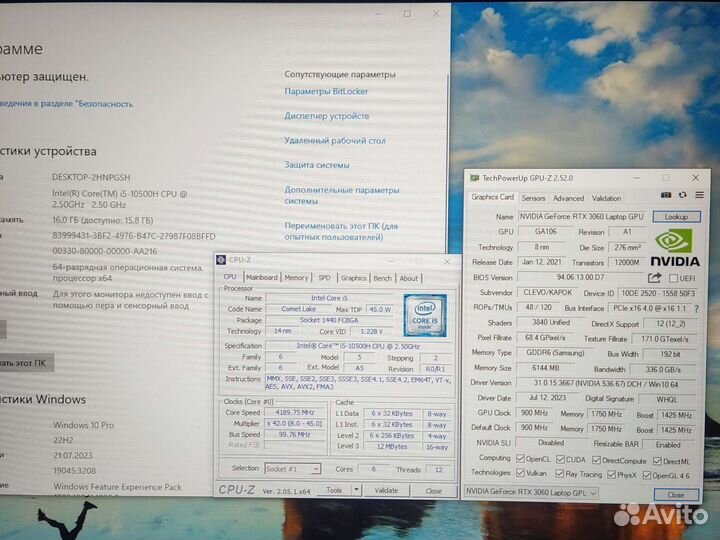Click the CPU-Z title bar app icon

[x=221, y=260]
